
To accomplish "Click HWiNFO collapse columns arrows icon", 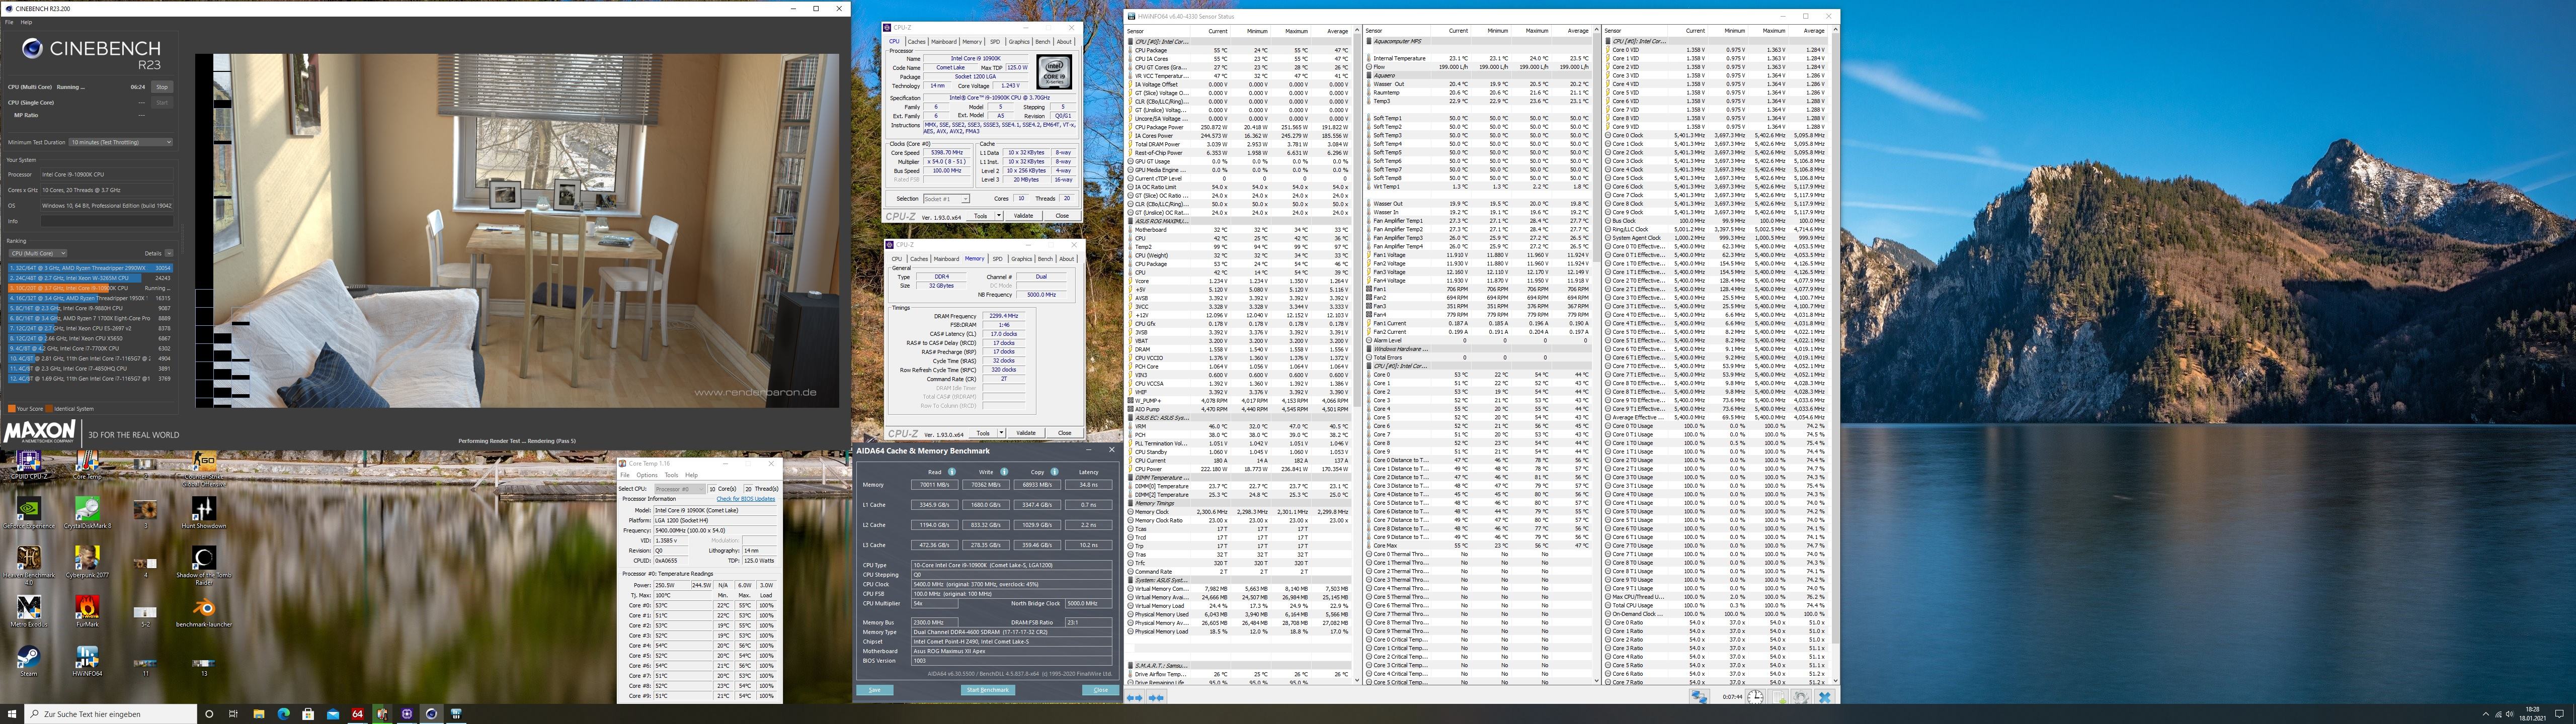I will click(x=1156, y=697).
